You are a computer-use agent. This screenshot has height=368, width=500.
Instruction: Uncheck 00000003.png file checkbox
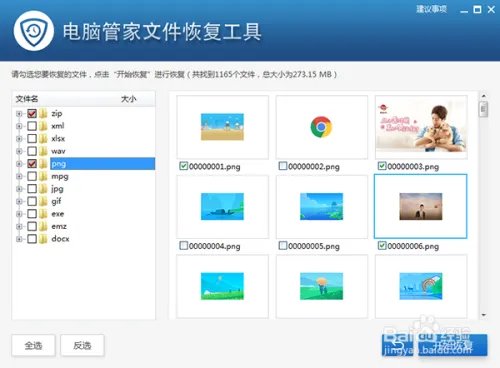(382, 166)
